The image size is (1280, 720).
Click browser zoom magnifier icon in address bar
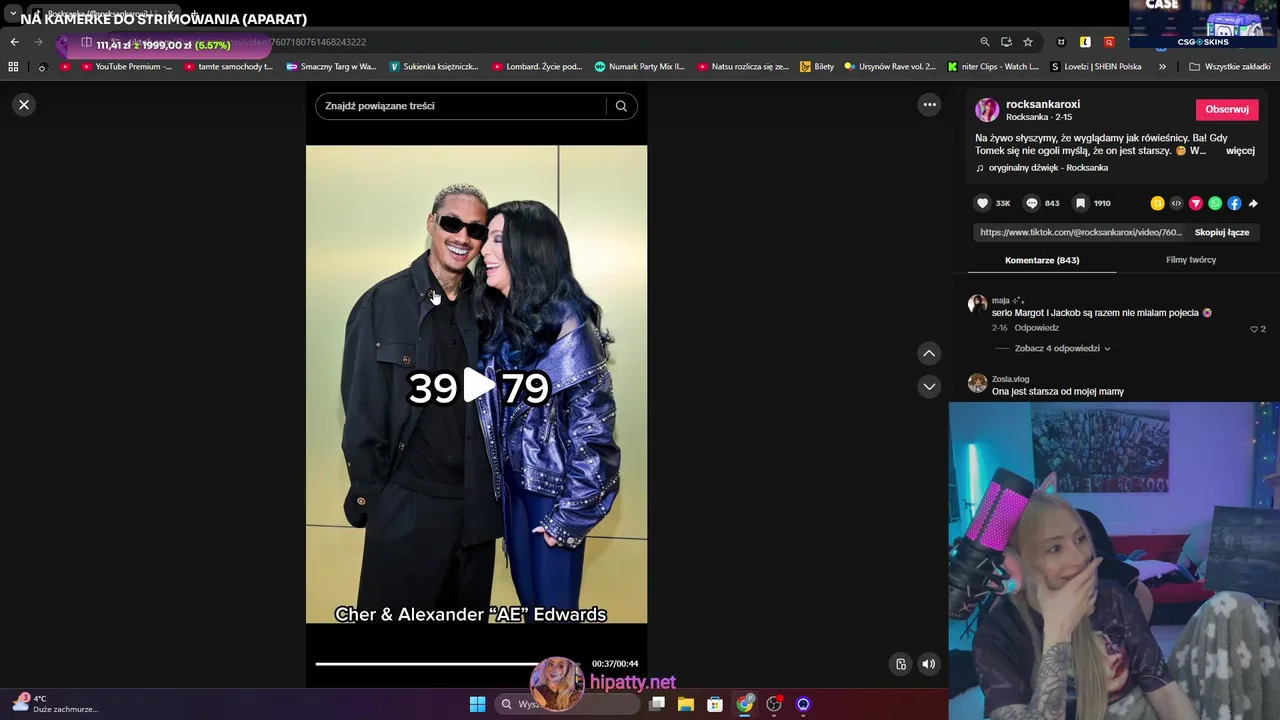coord(985,42)
